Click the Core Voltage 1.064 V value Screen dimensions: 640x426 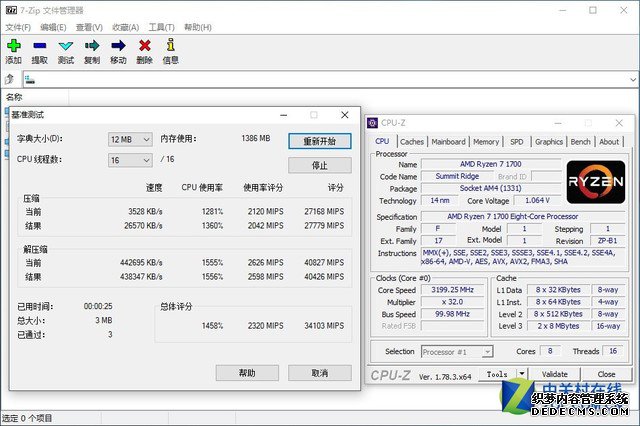click(x=537, y=200)
